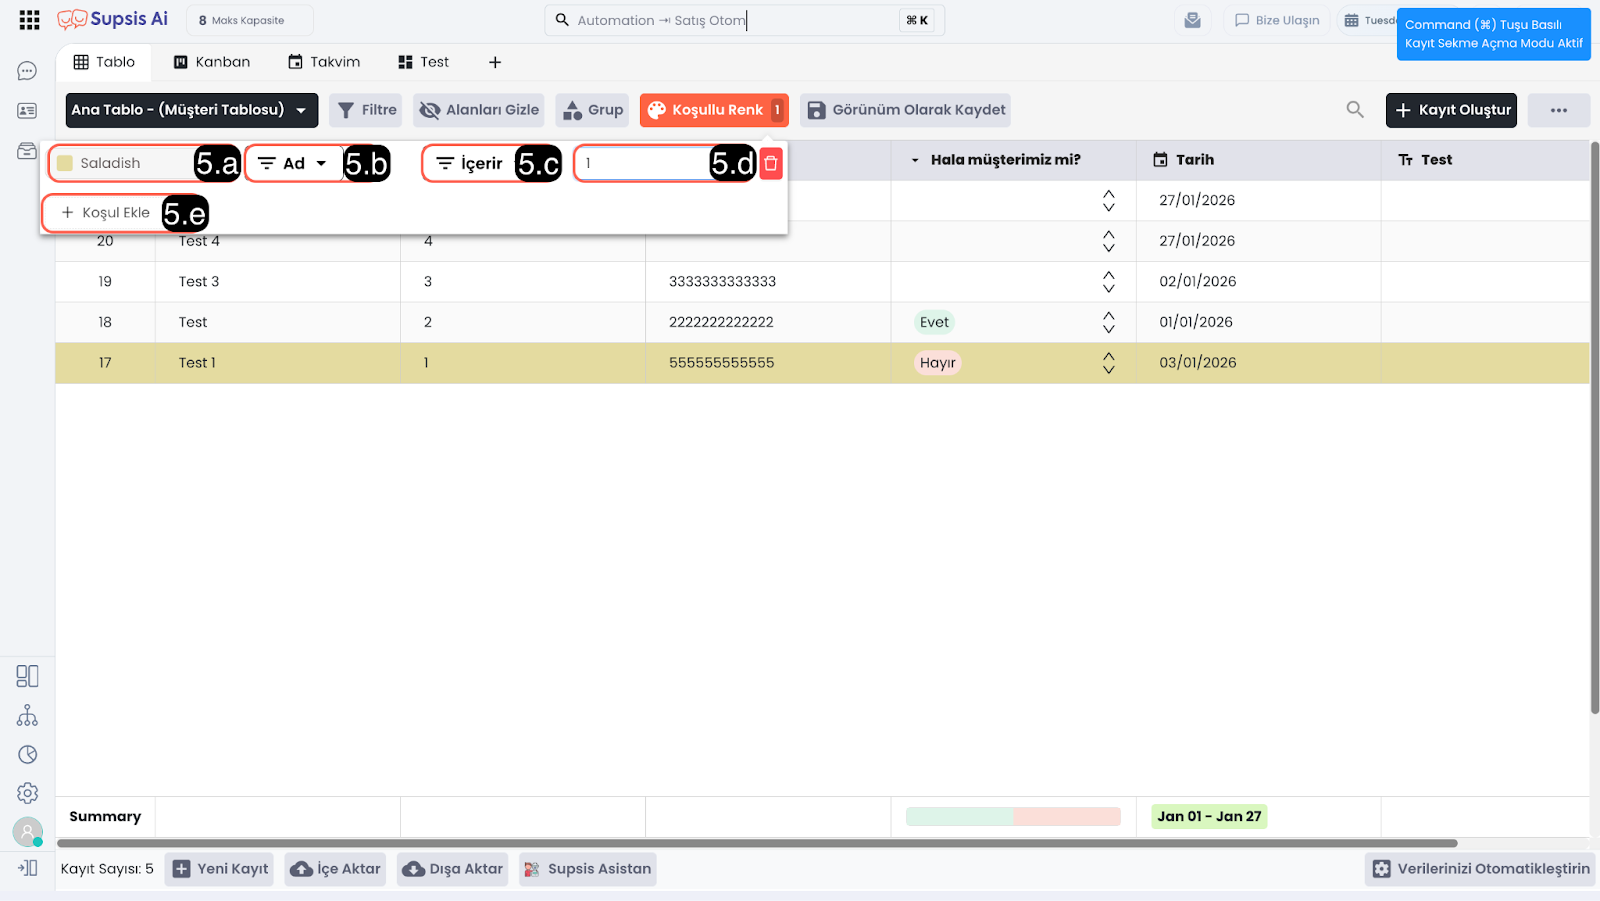The image size is (1600, 901).
Task: Click the table search magnifier icon
Action: (x=1355, y=110)
